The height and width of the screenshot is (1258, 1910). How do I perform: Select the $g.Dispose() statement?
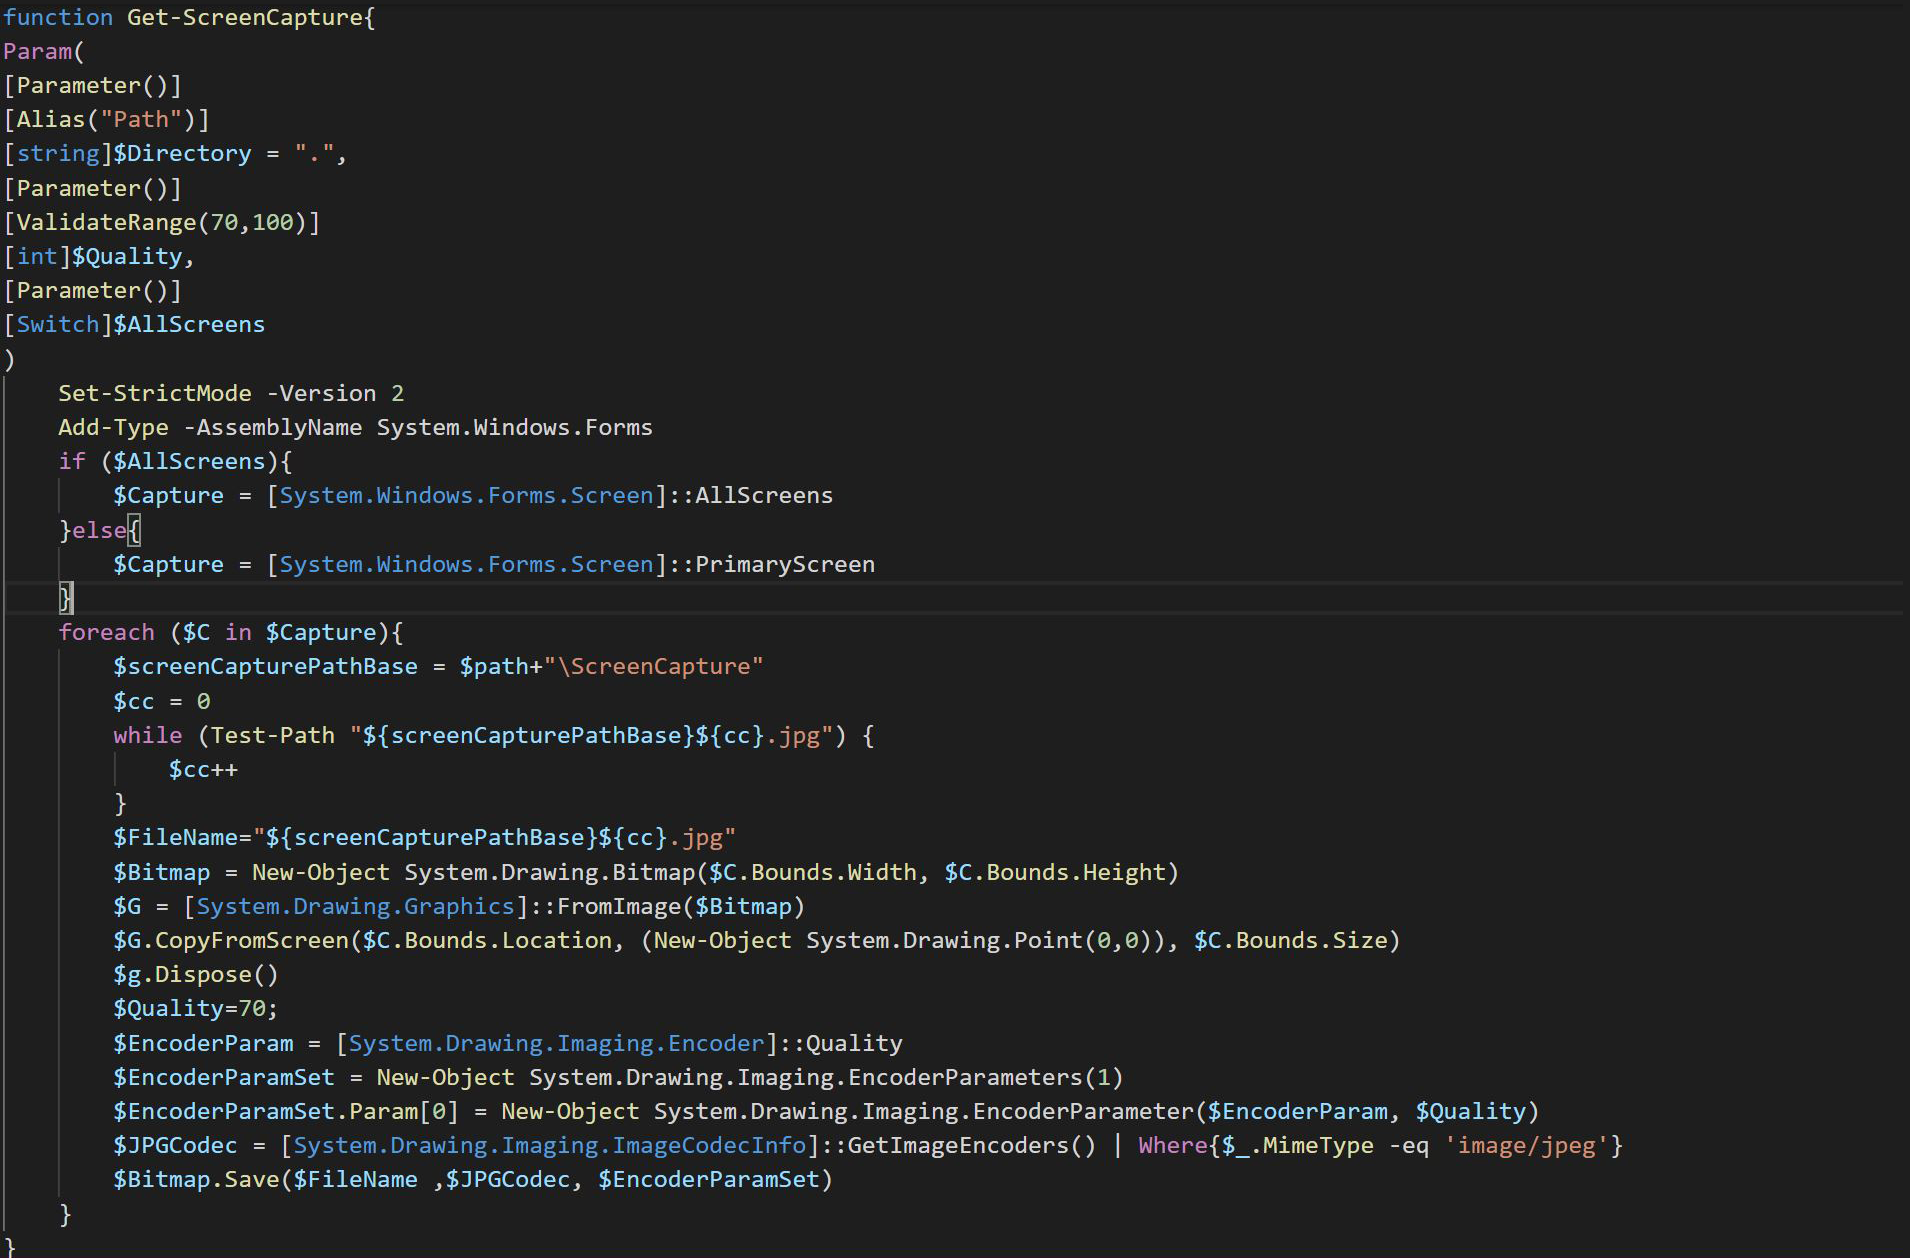pyautogui.click(x=195, y=974)
